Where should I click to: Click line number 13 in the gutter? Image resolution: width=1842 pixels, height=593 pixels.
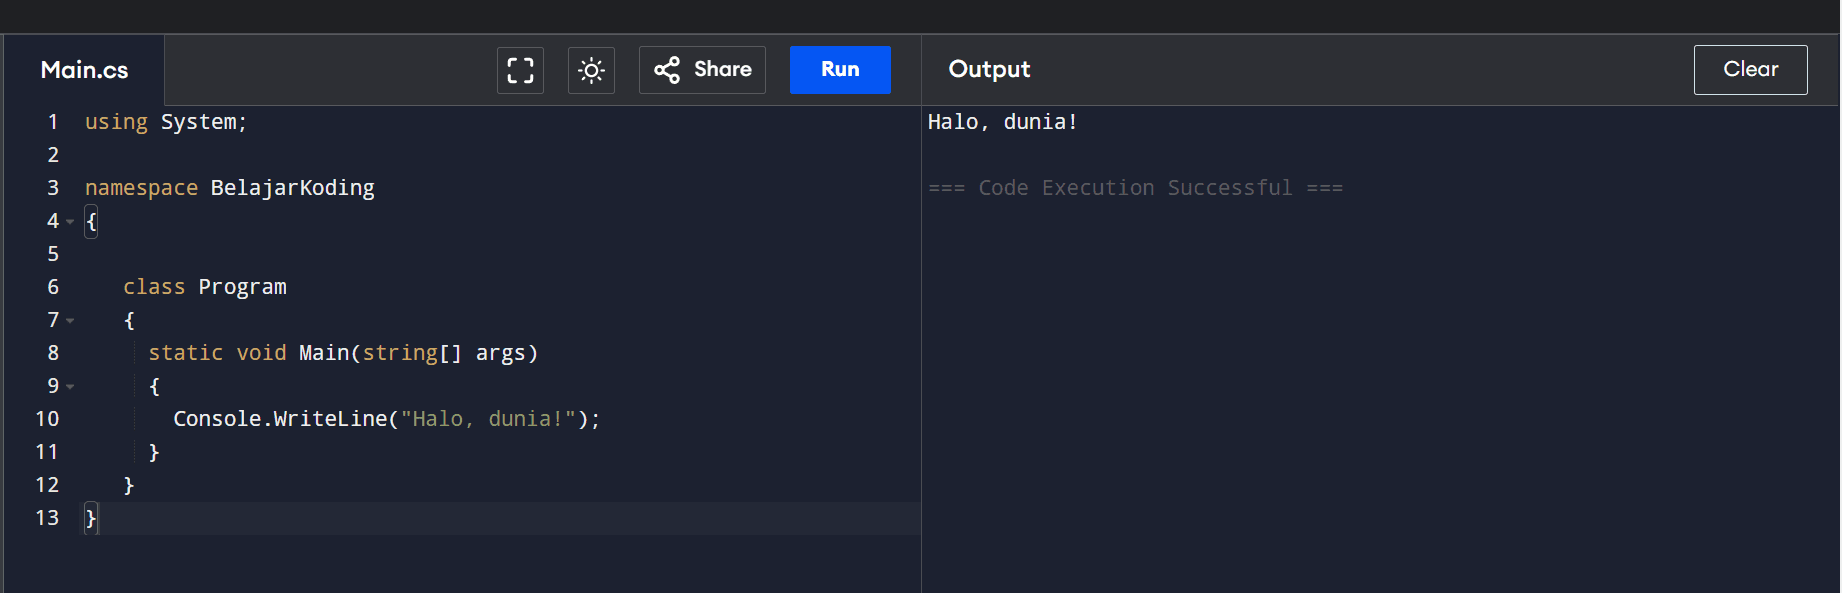point(47,518)
